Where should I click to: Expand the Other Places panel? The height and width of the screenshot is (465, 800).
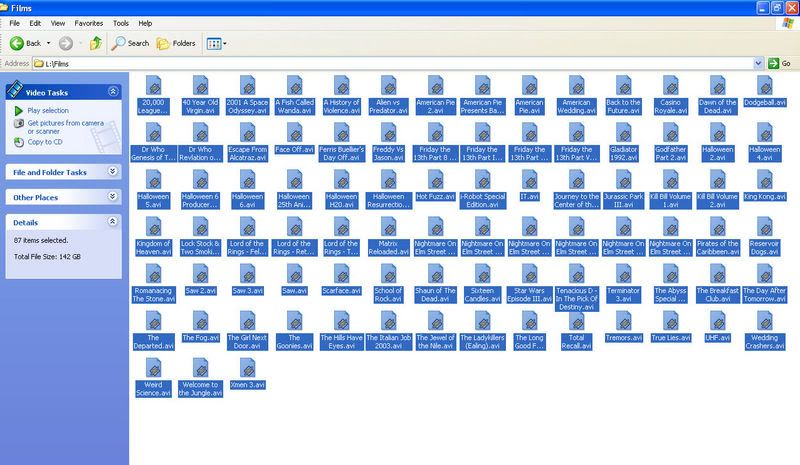tap(113, 197)
